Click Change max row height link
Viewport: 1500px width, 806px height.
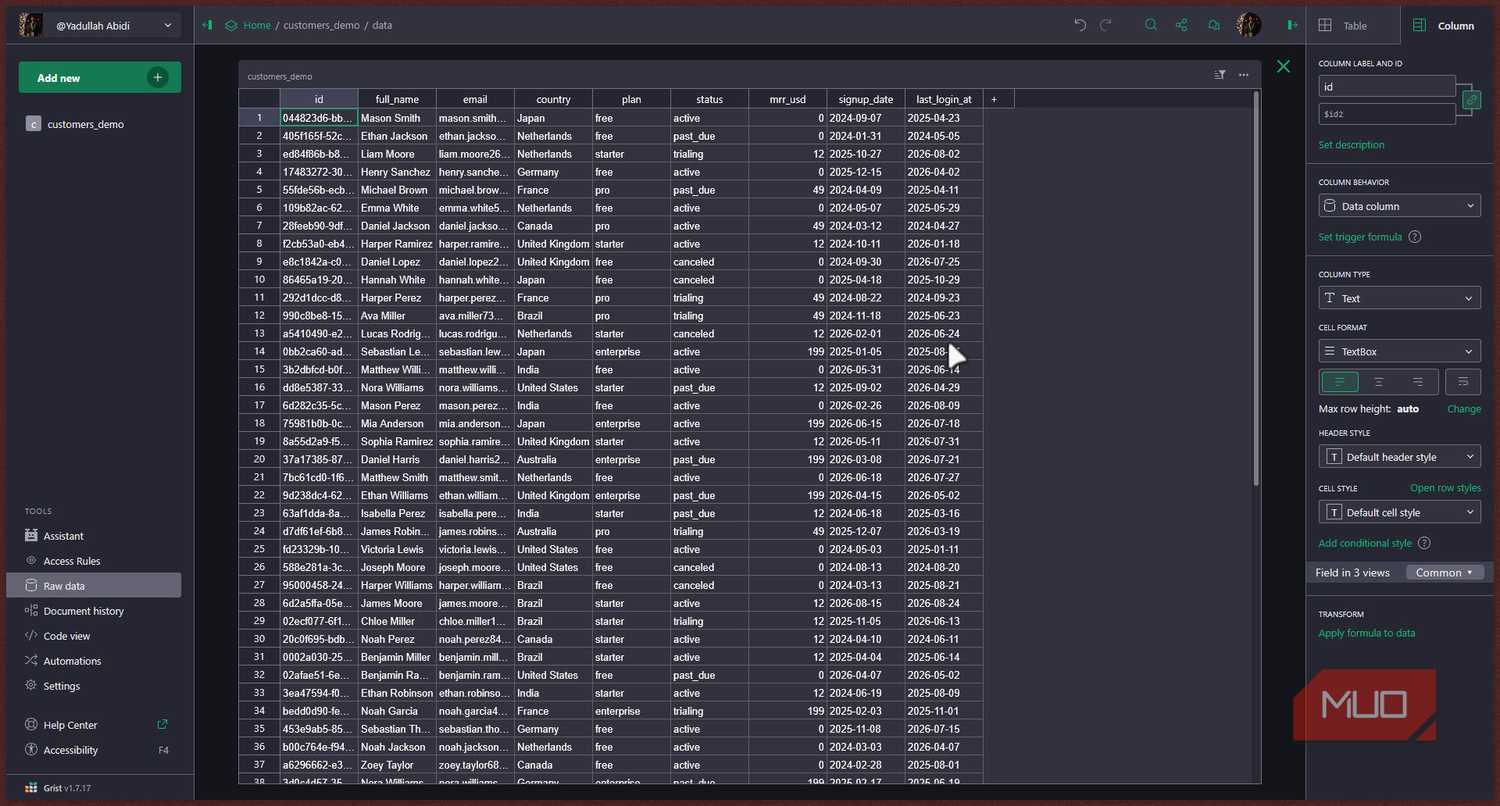pyautogui.click(x=1464, y=409)
